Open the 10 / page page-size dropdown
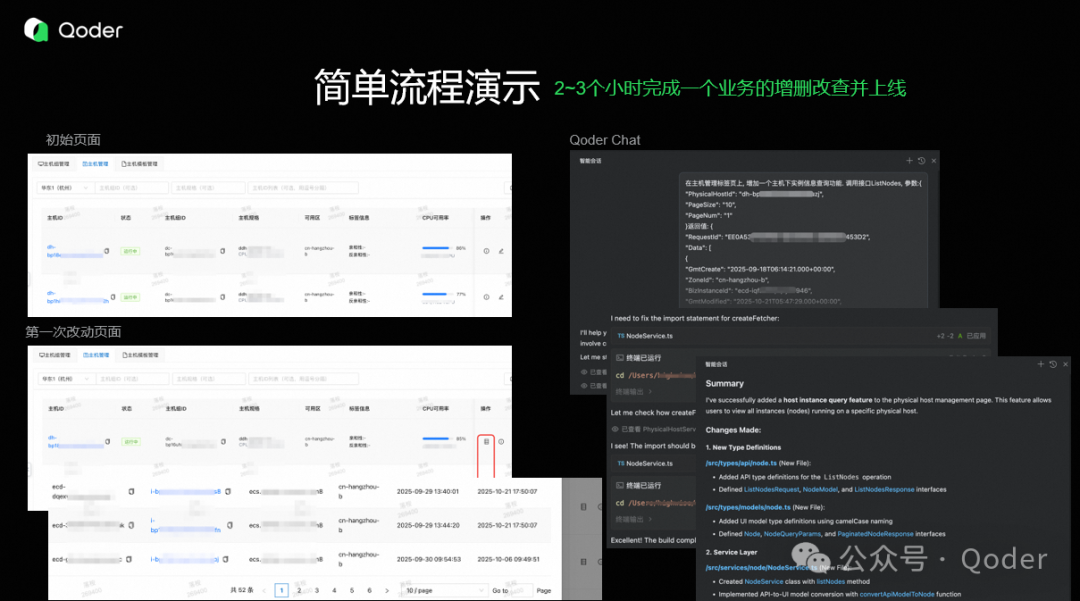The width and height of the screenshot is (1080, 601). pos(443,590)
